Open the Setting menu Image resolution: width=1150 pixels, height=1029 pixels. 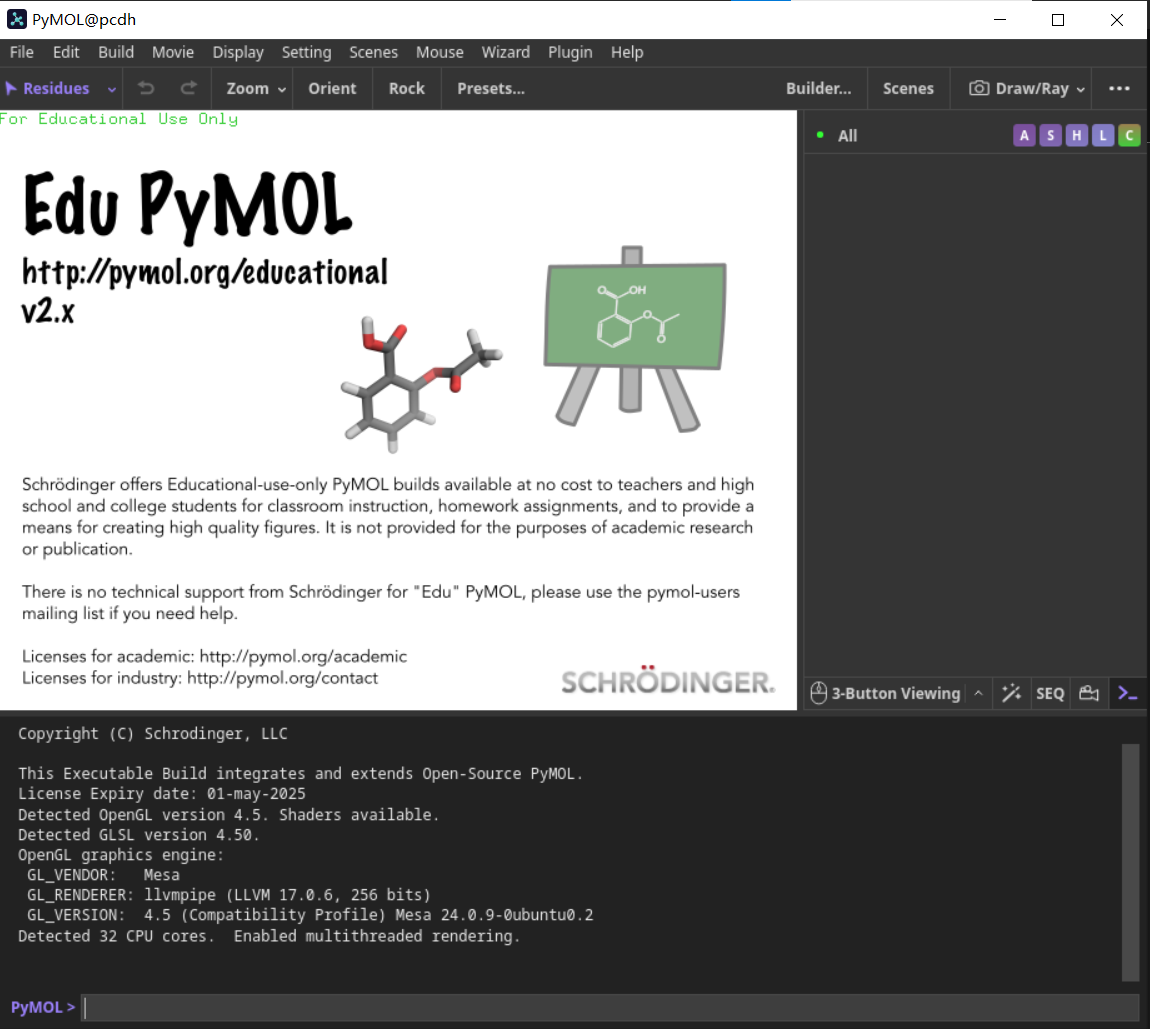307,52
